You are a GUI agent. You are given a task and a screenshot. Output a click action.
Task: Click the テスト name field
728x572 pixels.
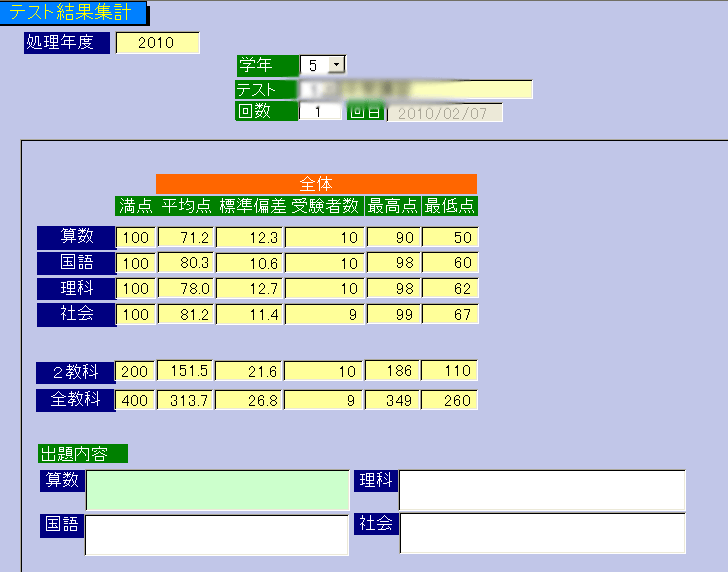(415, 89)
